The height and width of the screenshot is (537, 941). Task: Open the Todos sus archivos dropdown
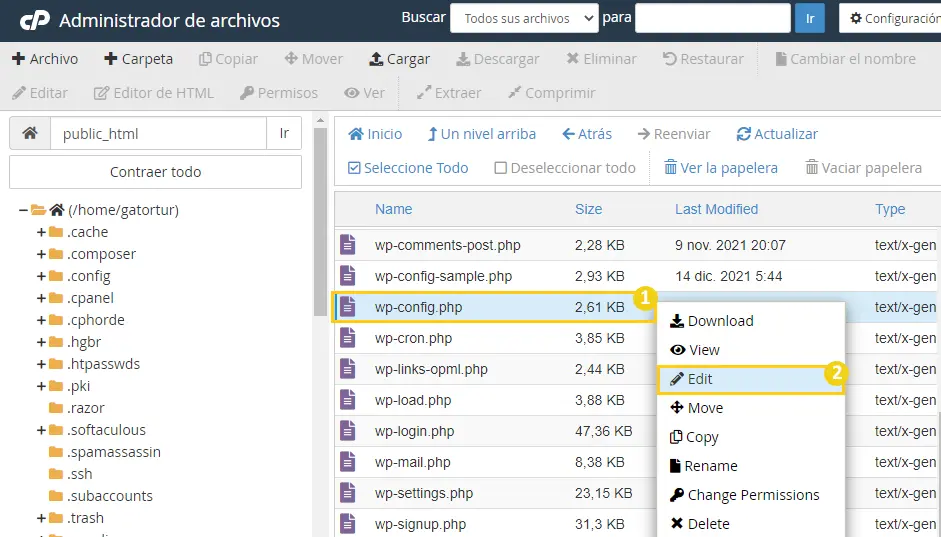pos(524,19)
